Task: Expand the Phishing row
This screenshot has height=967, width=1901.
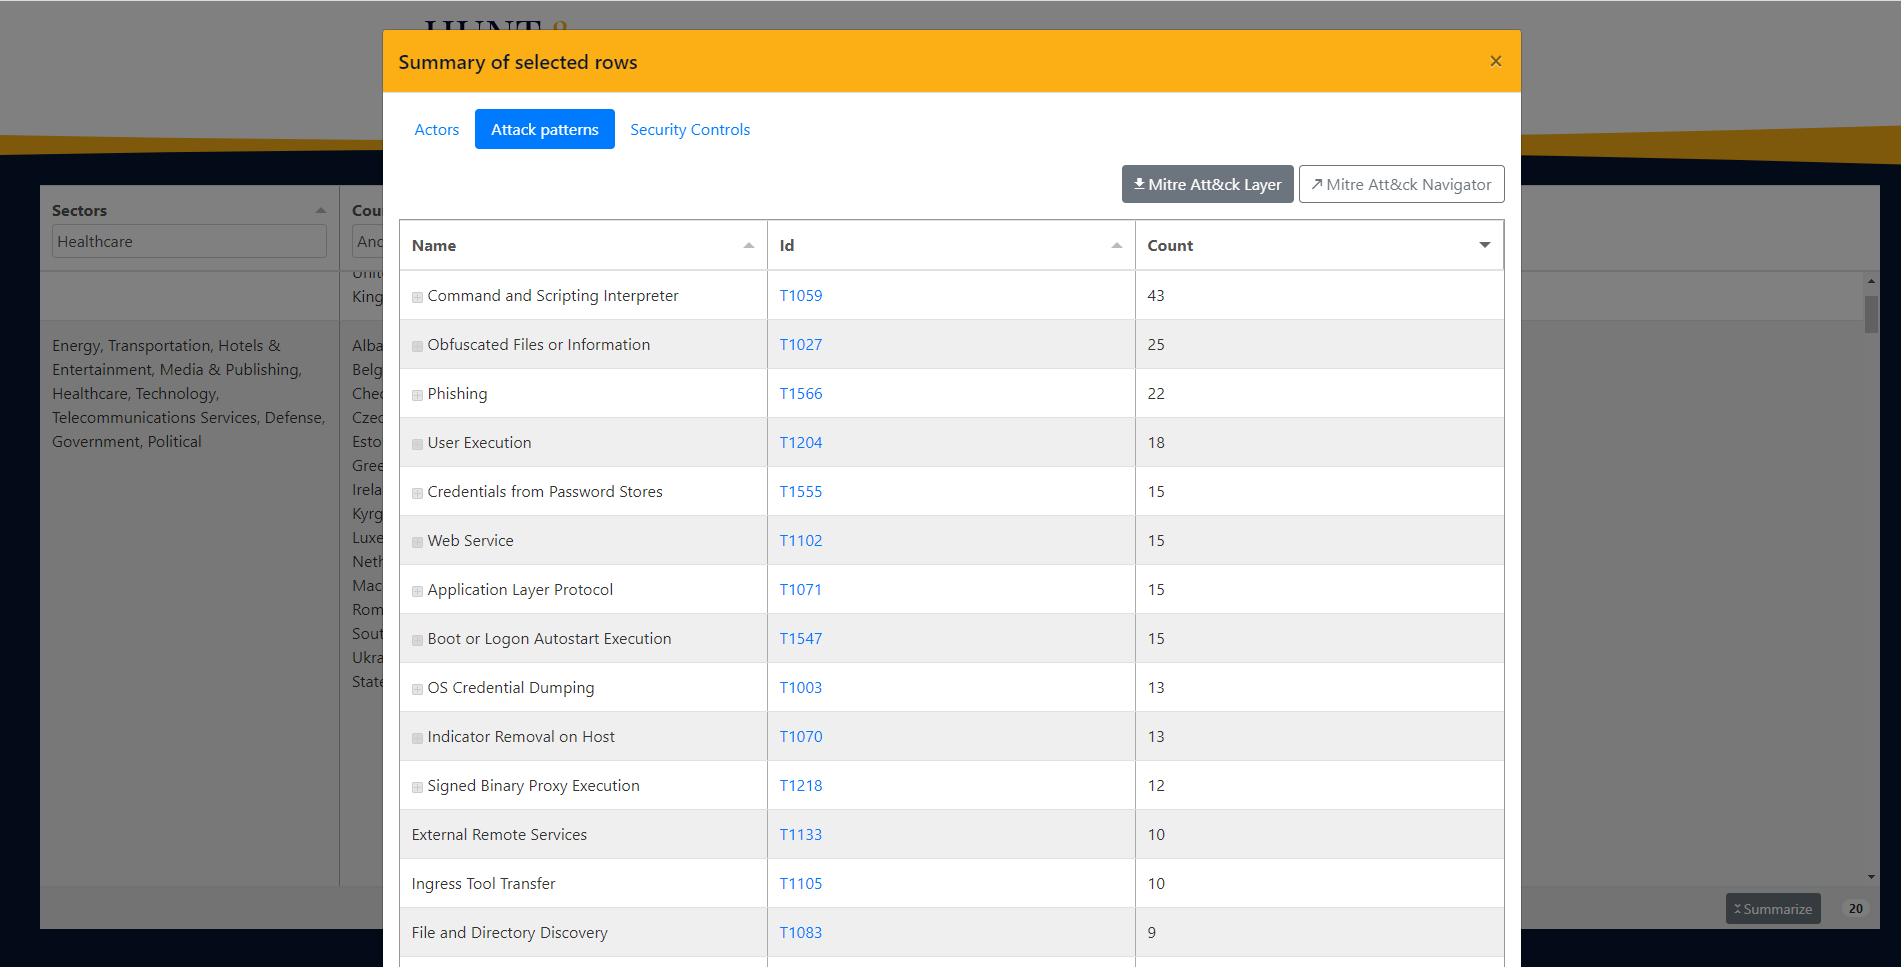Action: [417, 395]
